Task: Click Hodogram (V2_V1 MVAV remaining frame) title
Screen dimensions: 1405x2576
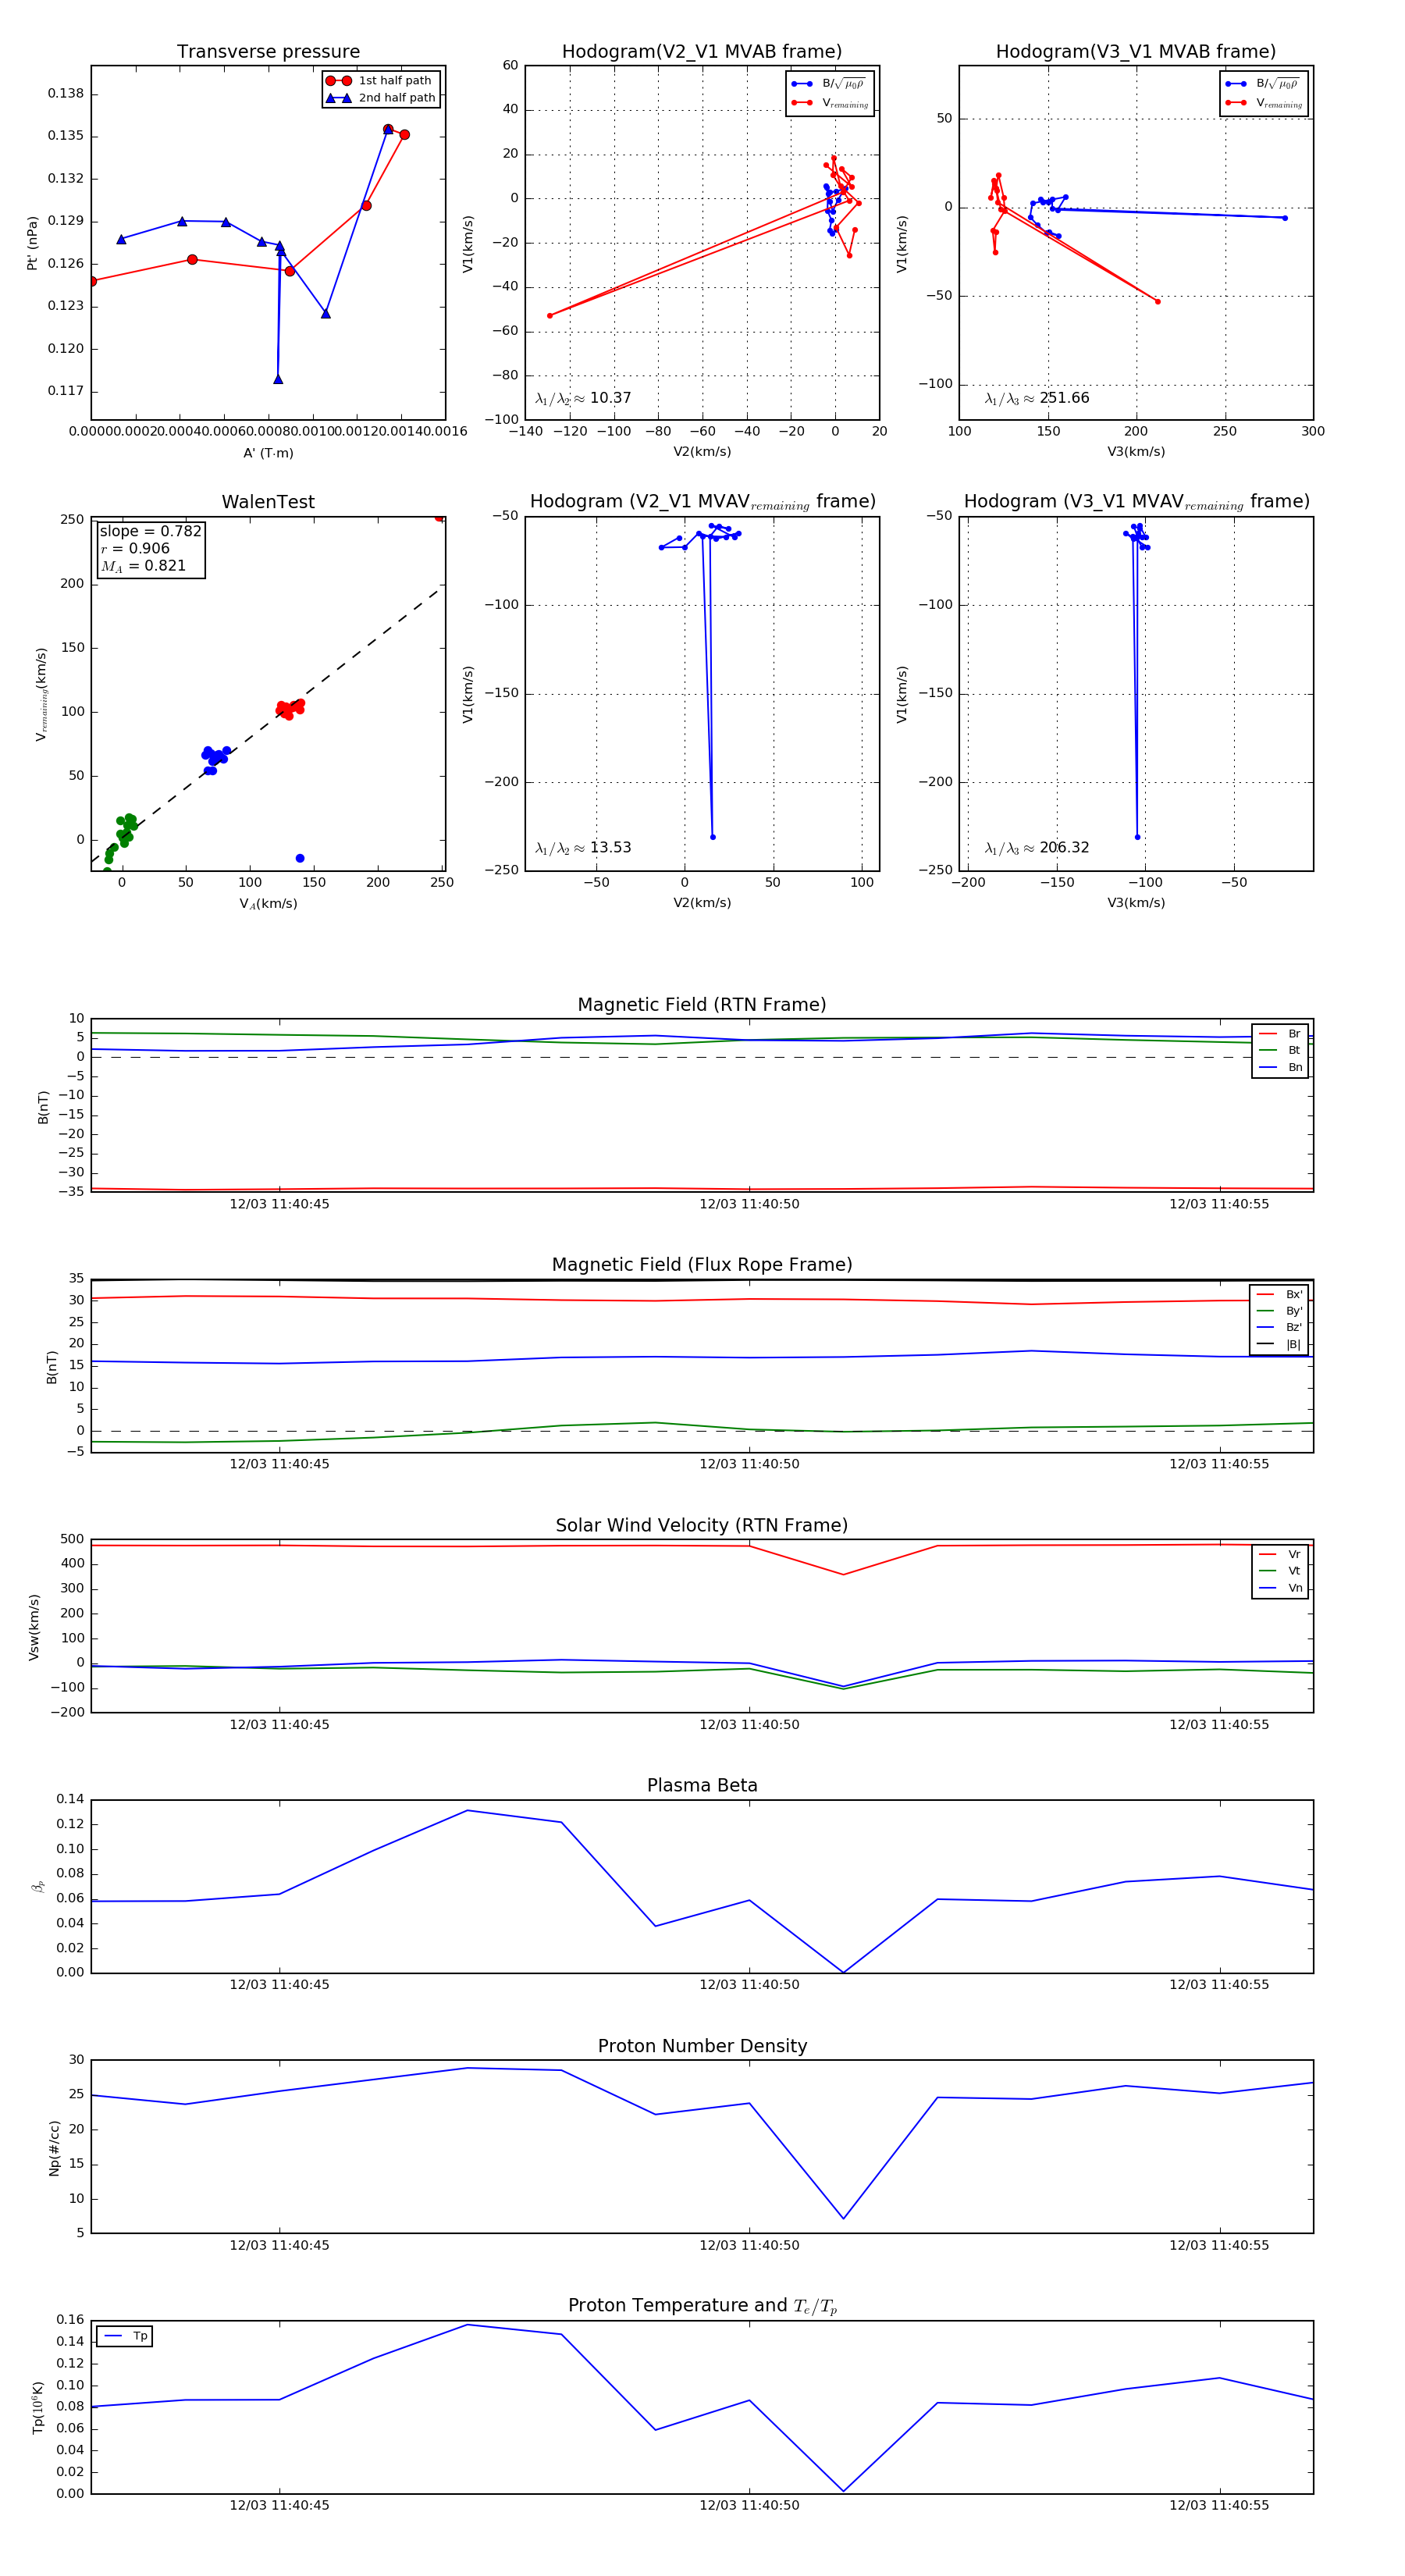Action: coord(702,502)
